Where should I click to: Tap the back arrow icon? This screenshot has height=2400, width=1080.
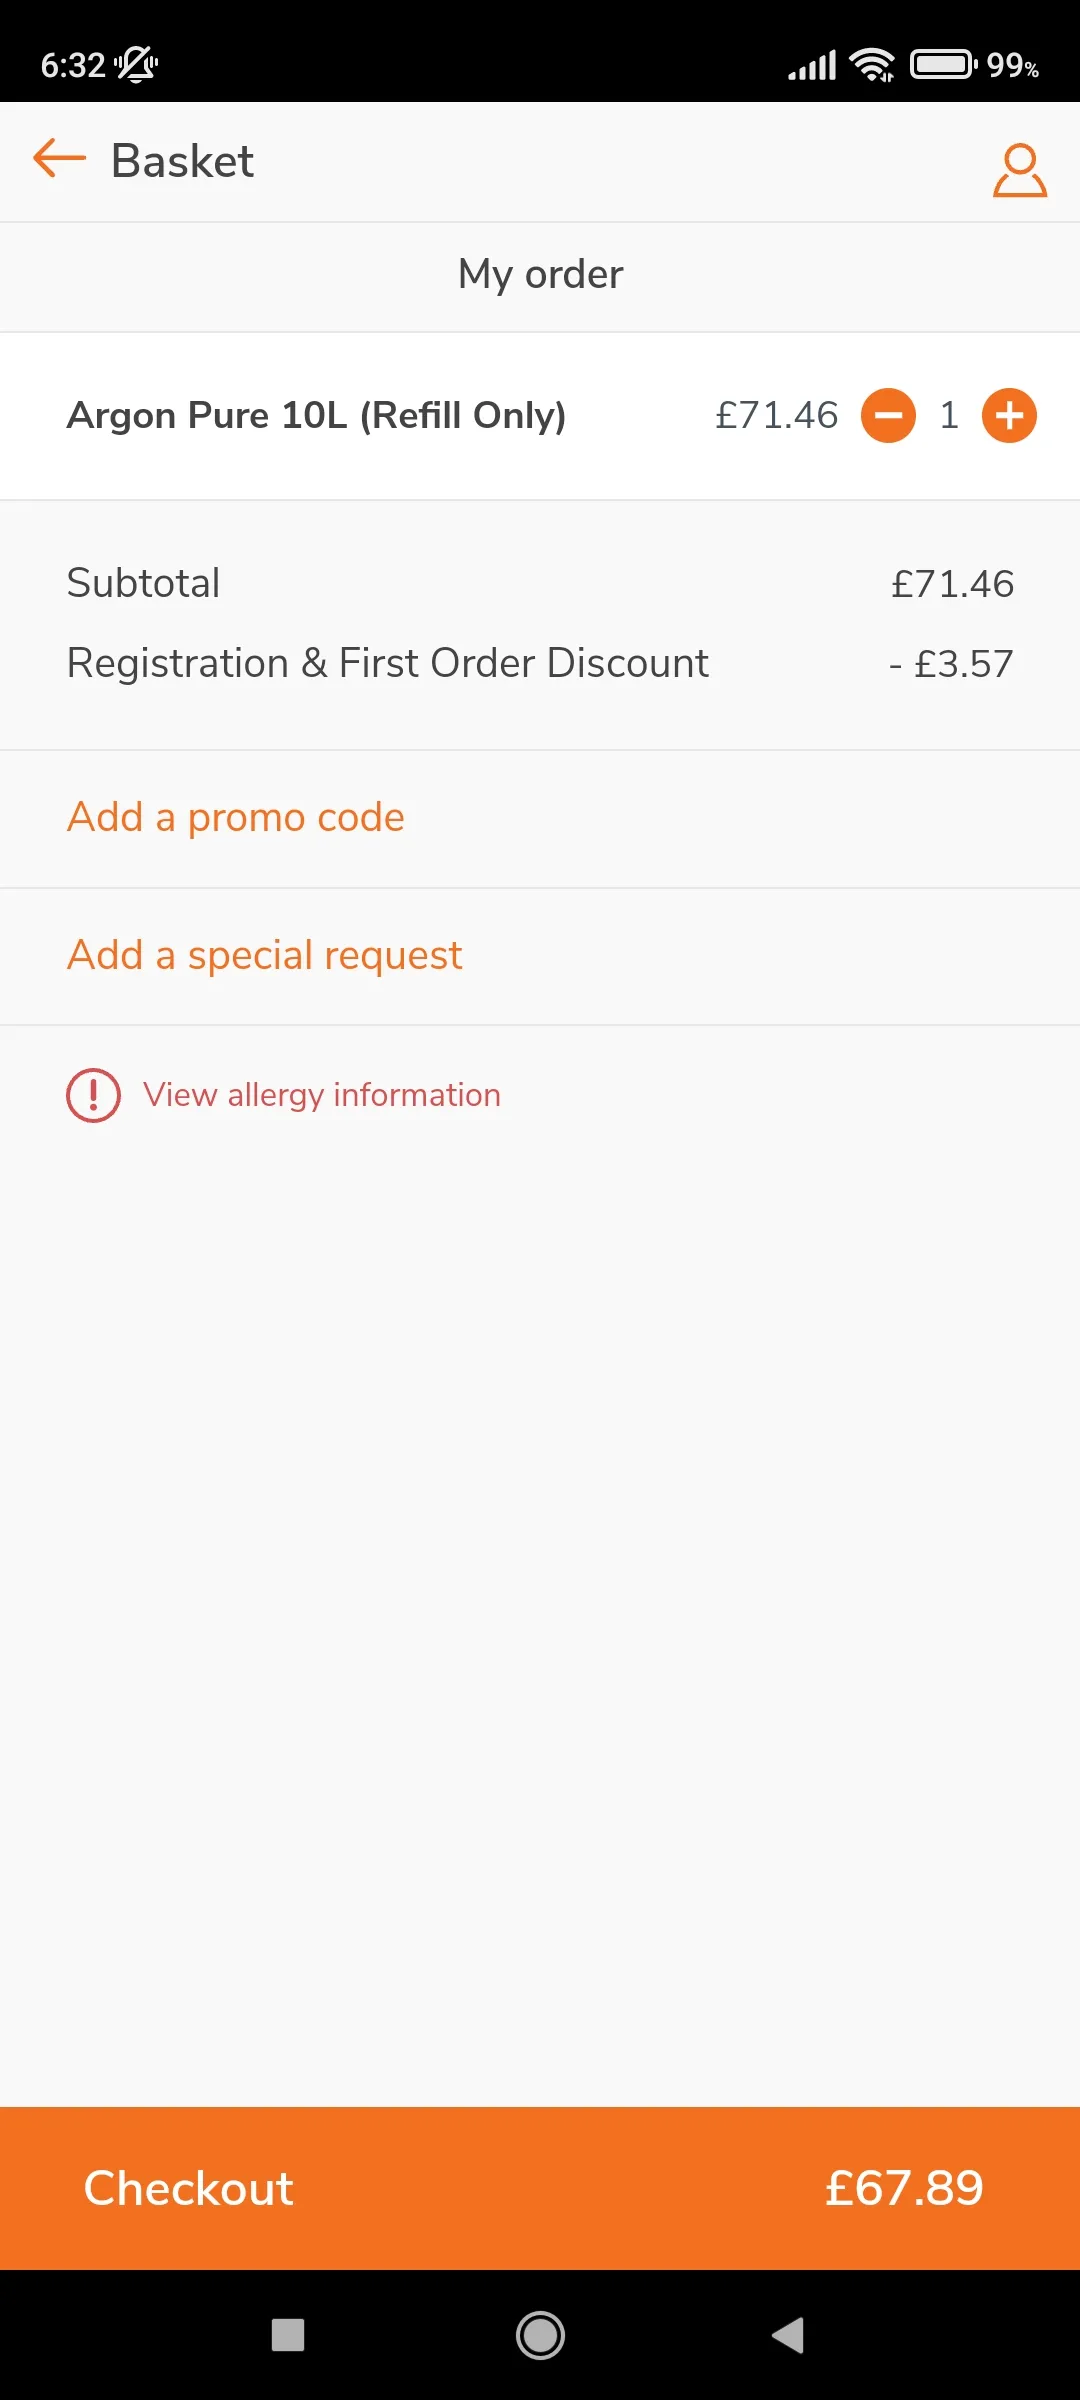pos(60,159)
